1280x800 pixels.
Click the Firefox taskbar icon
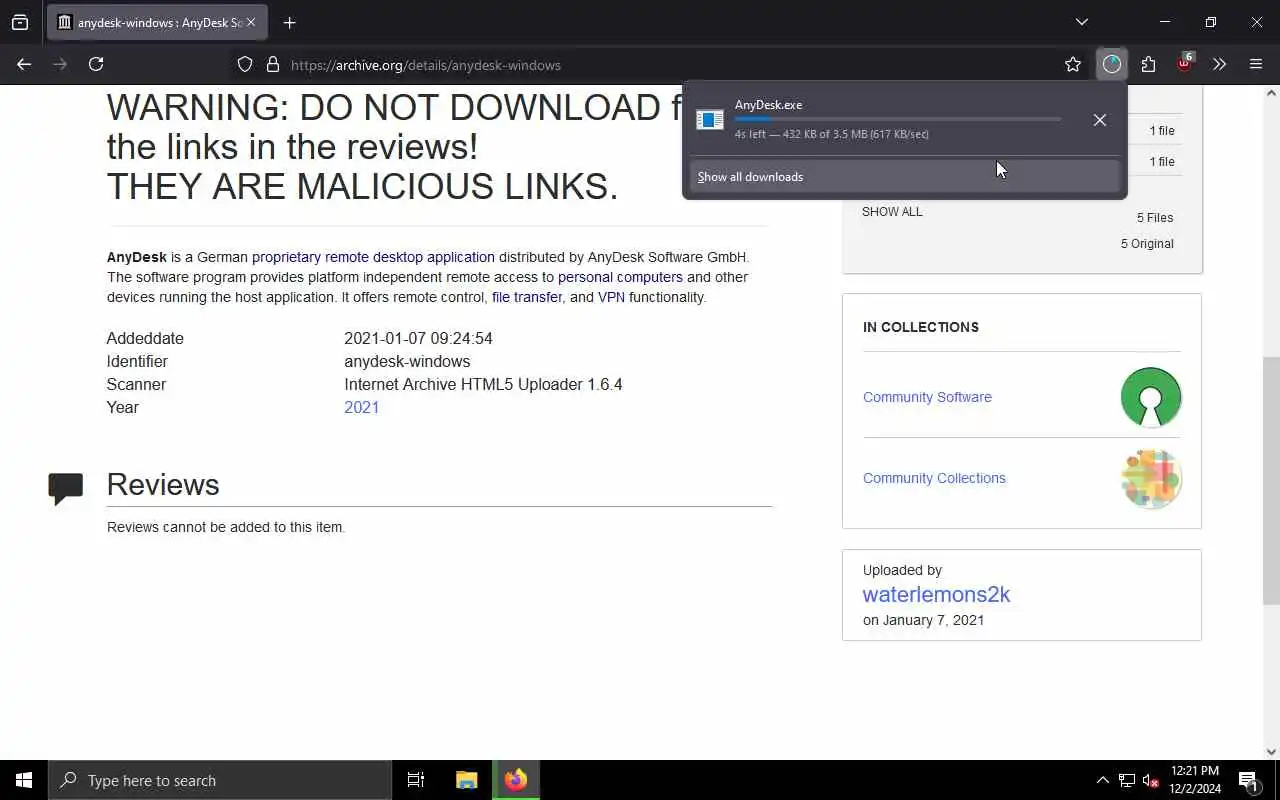[516, 780]
